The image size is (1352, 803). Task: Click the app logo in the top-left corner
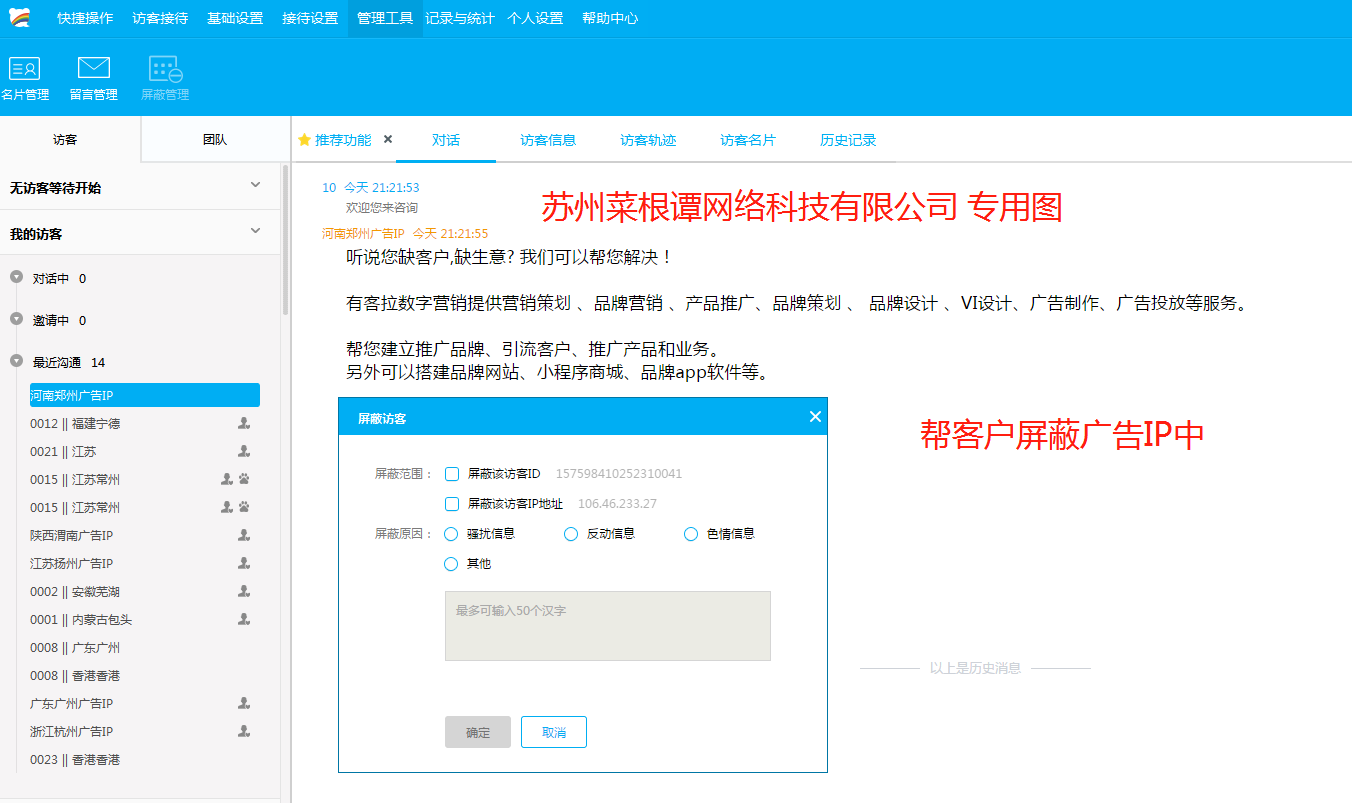coord(20,18)
